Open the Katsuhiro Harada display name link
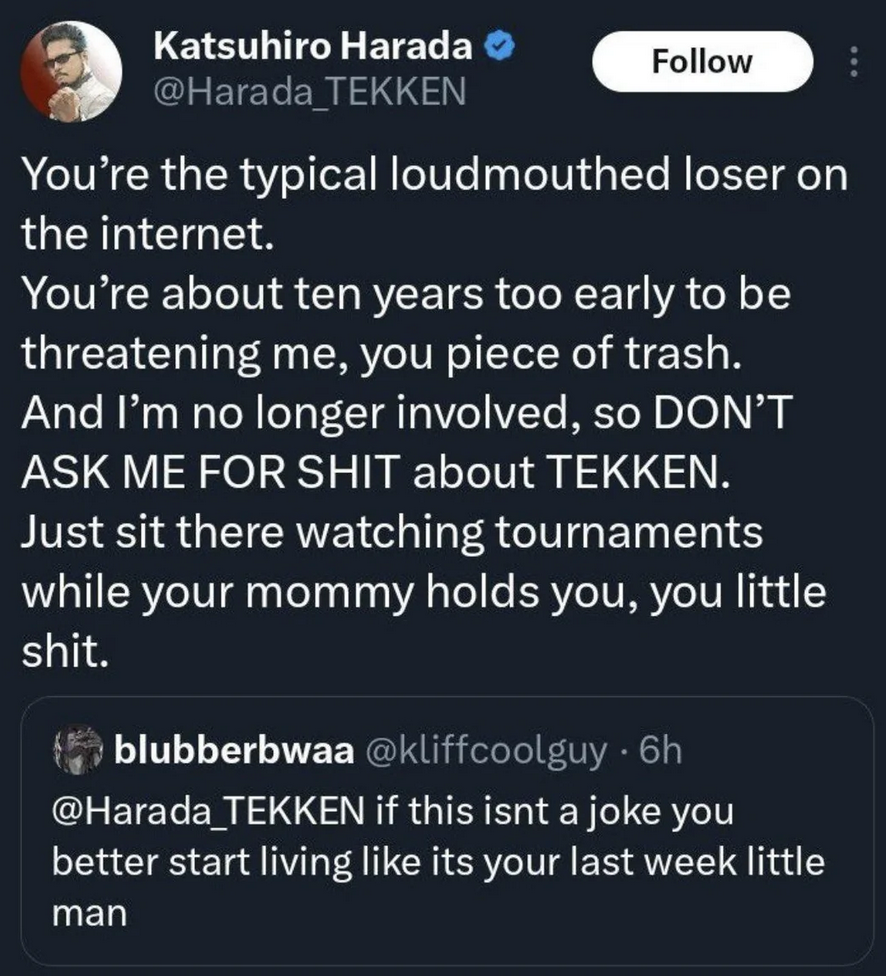This screenshot has width=886, height=976. 313,46
